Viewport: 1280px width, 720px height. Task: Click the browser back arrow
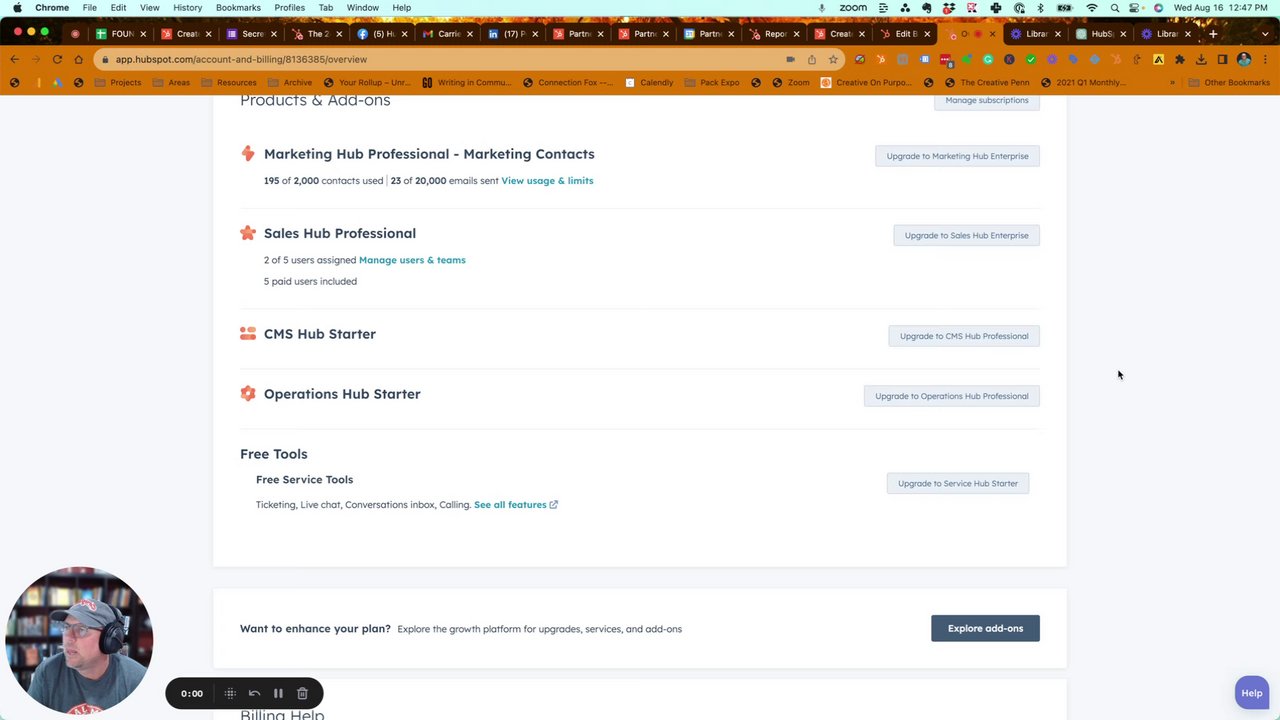pos(14,59)
